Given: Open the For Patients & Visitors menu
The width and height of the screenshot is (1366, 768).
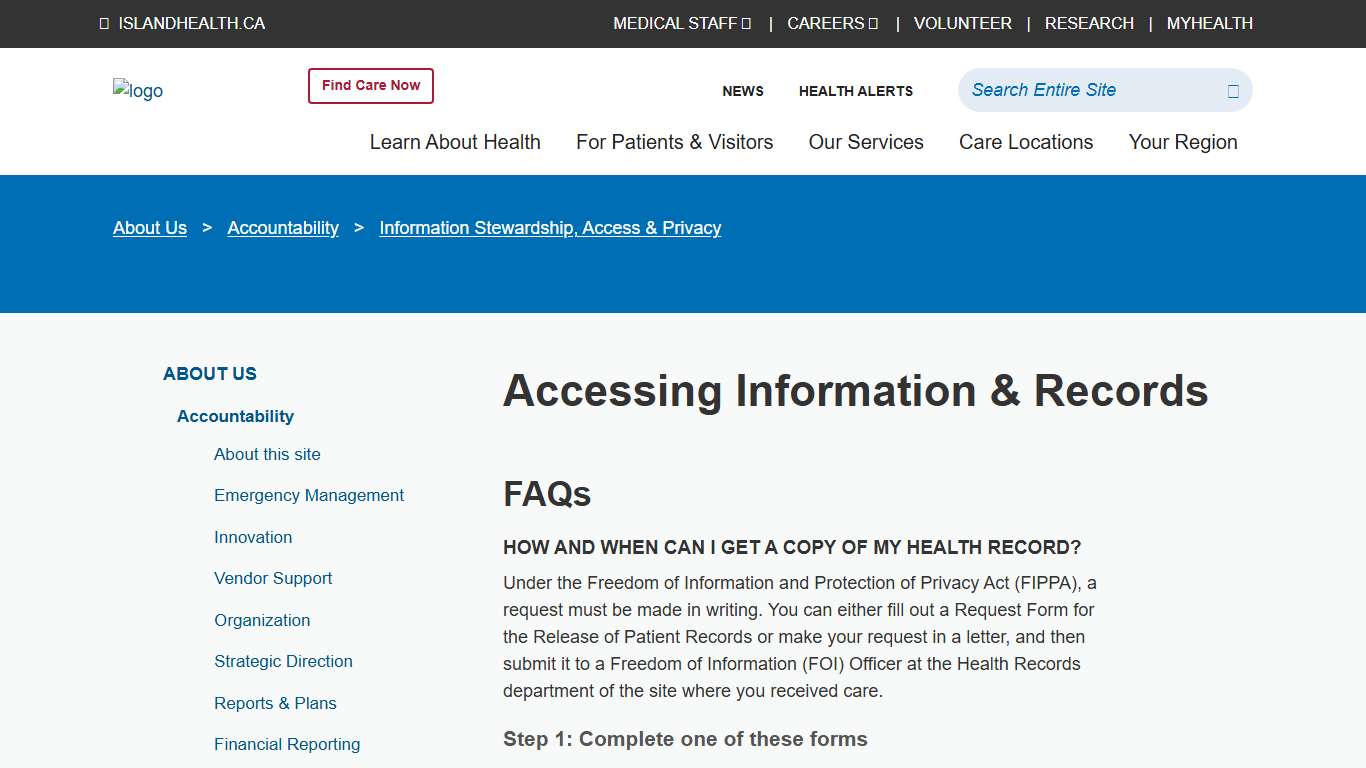Looking at the screenshot, I should click(x=674, y=142).
